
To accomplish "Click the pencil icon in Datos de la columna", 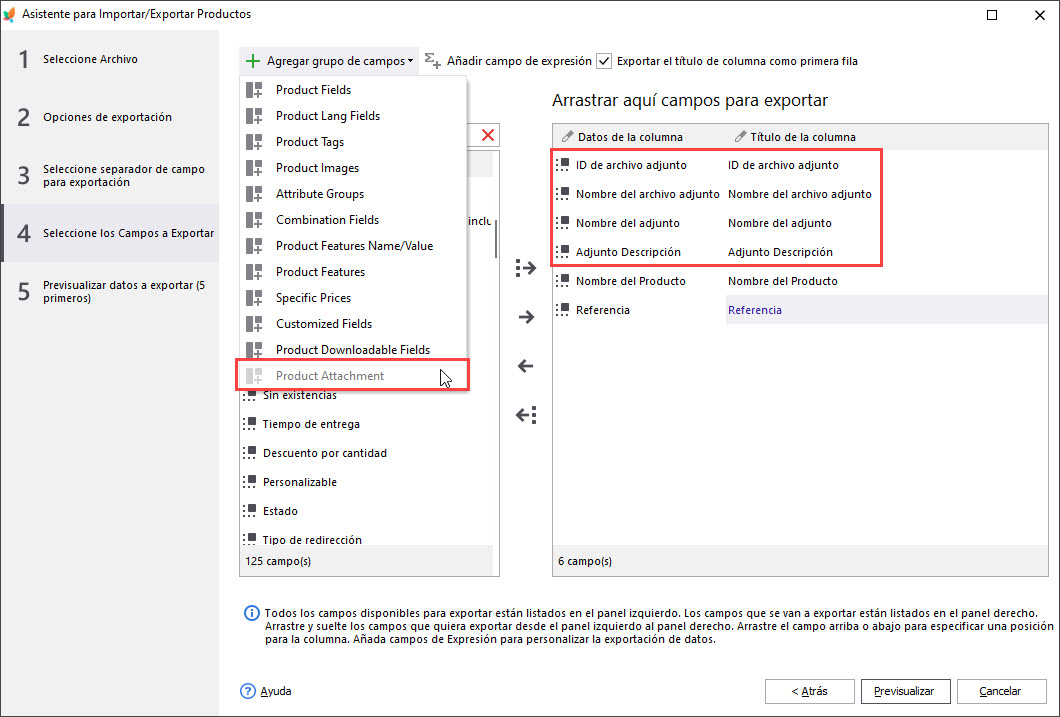I will [567, 137].
